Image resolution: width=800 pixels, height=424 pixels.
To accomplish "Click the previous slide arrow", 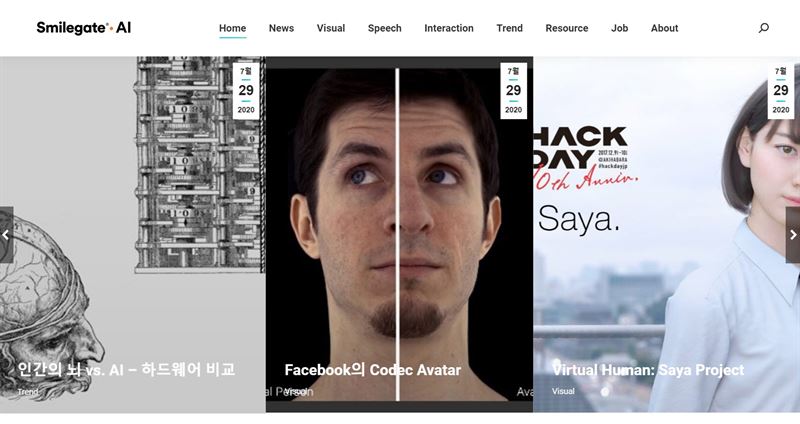I will (x=6, y=235).
